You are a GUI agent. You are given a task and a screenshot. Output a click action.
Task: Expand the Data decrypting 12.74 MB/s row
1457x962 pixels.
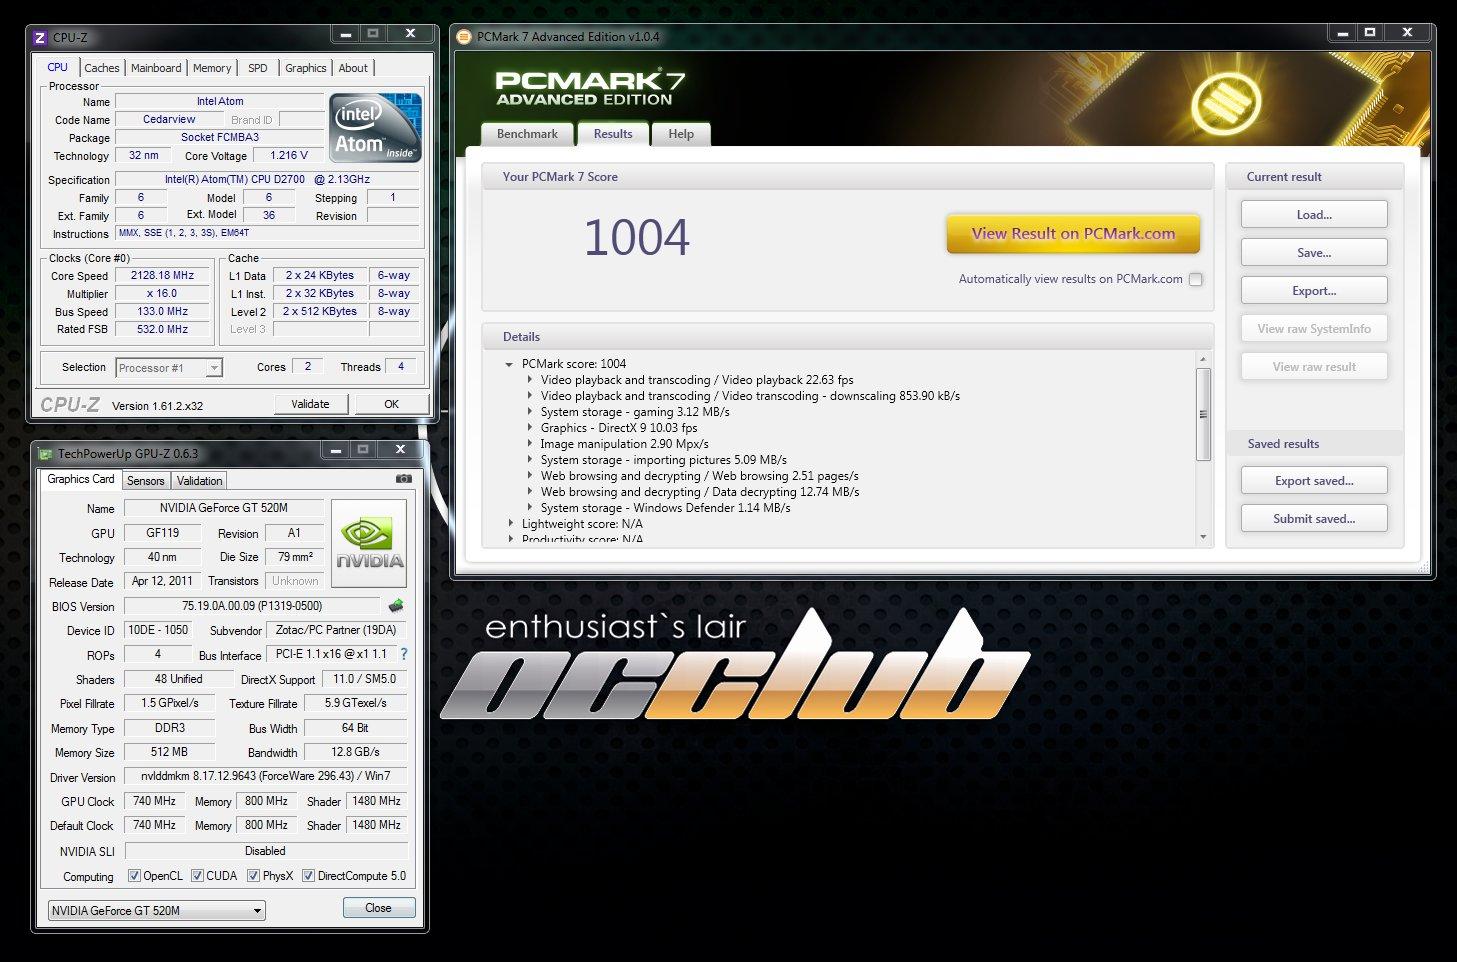pos(530,492)
